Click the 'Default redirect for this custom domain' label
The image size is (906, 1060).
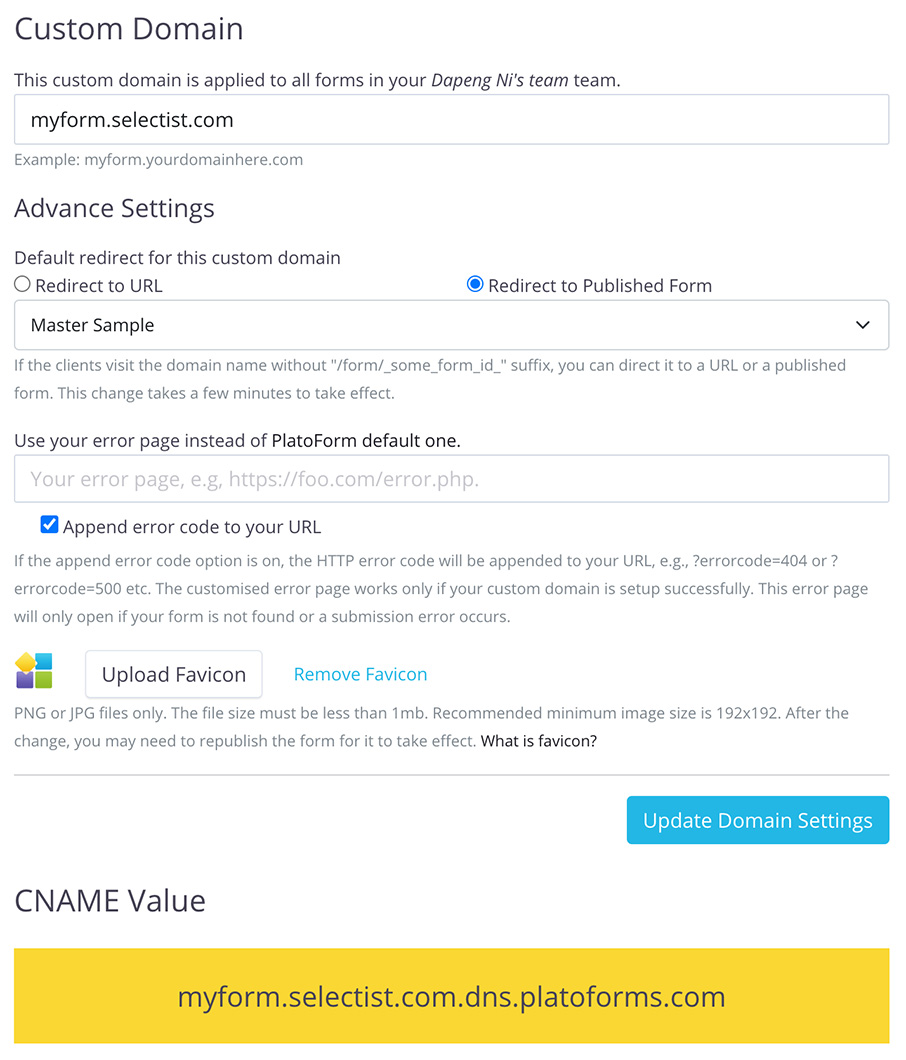(x=177, y=257)
